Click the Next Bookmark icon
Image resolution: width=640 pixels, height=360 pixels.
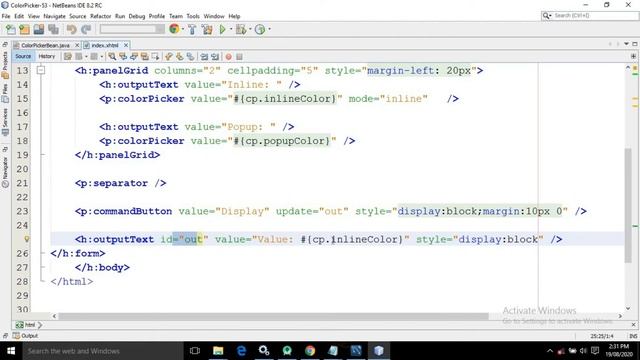tap(180, 57)
